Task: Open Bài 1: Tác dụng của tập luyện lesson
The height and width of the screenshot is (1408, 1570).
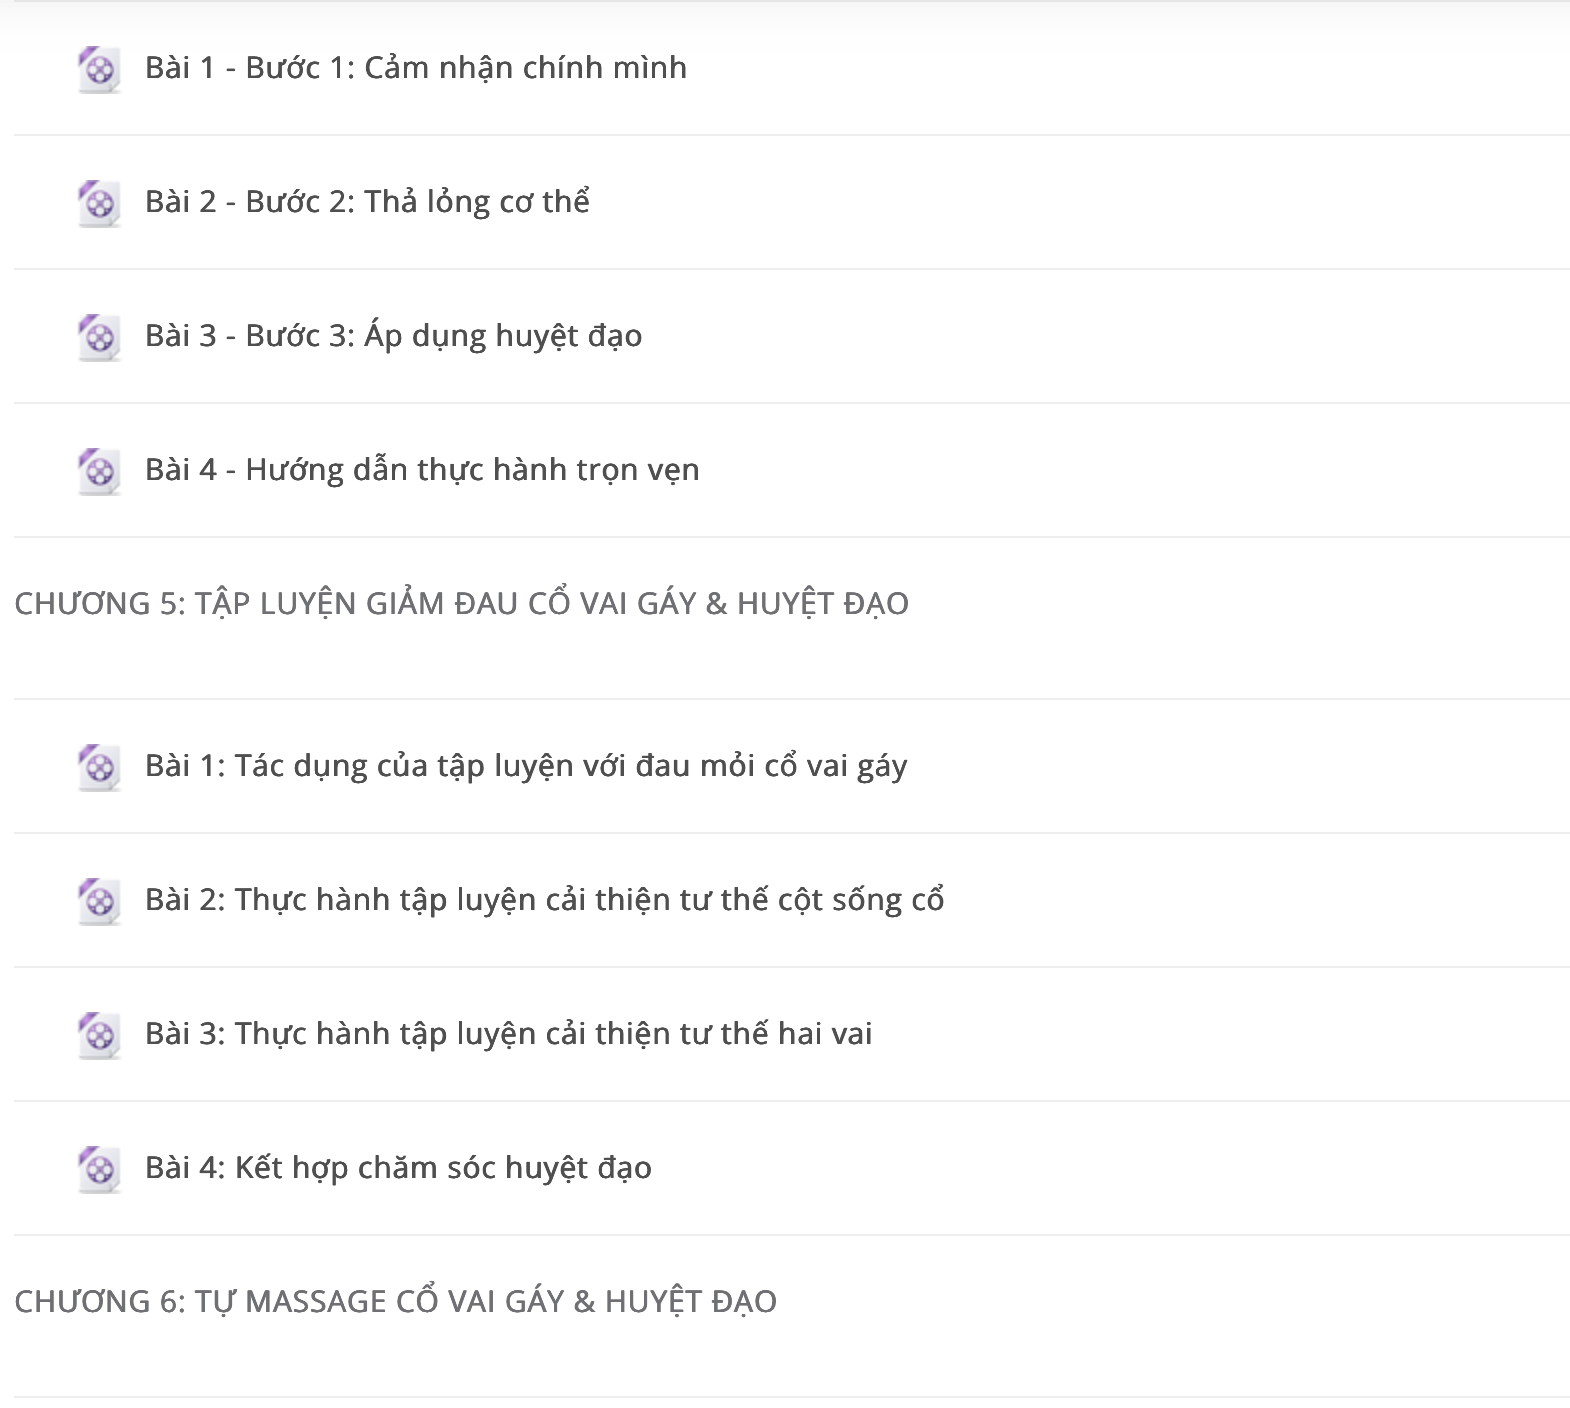Action: [x=526, y=766]
